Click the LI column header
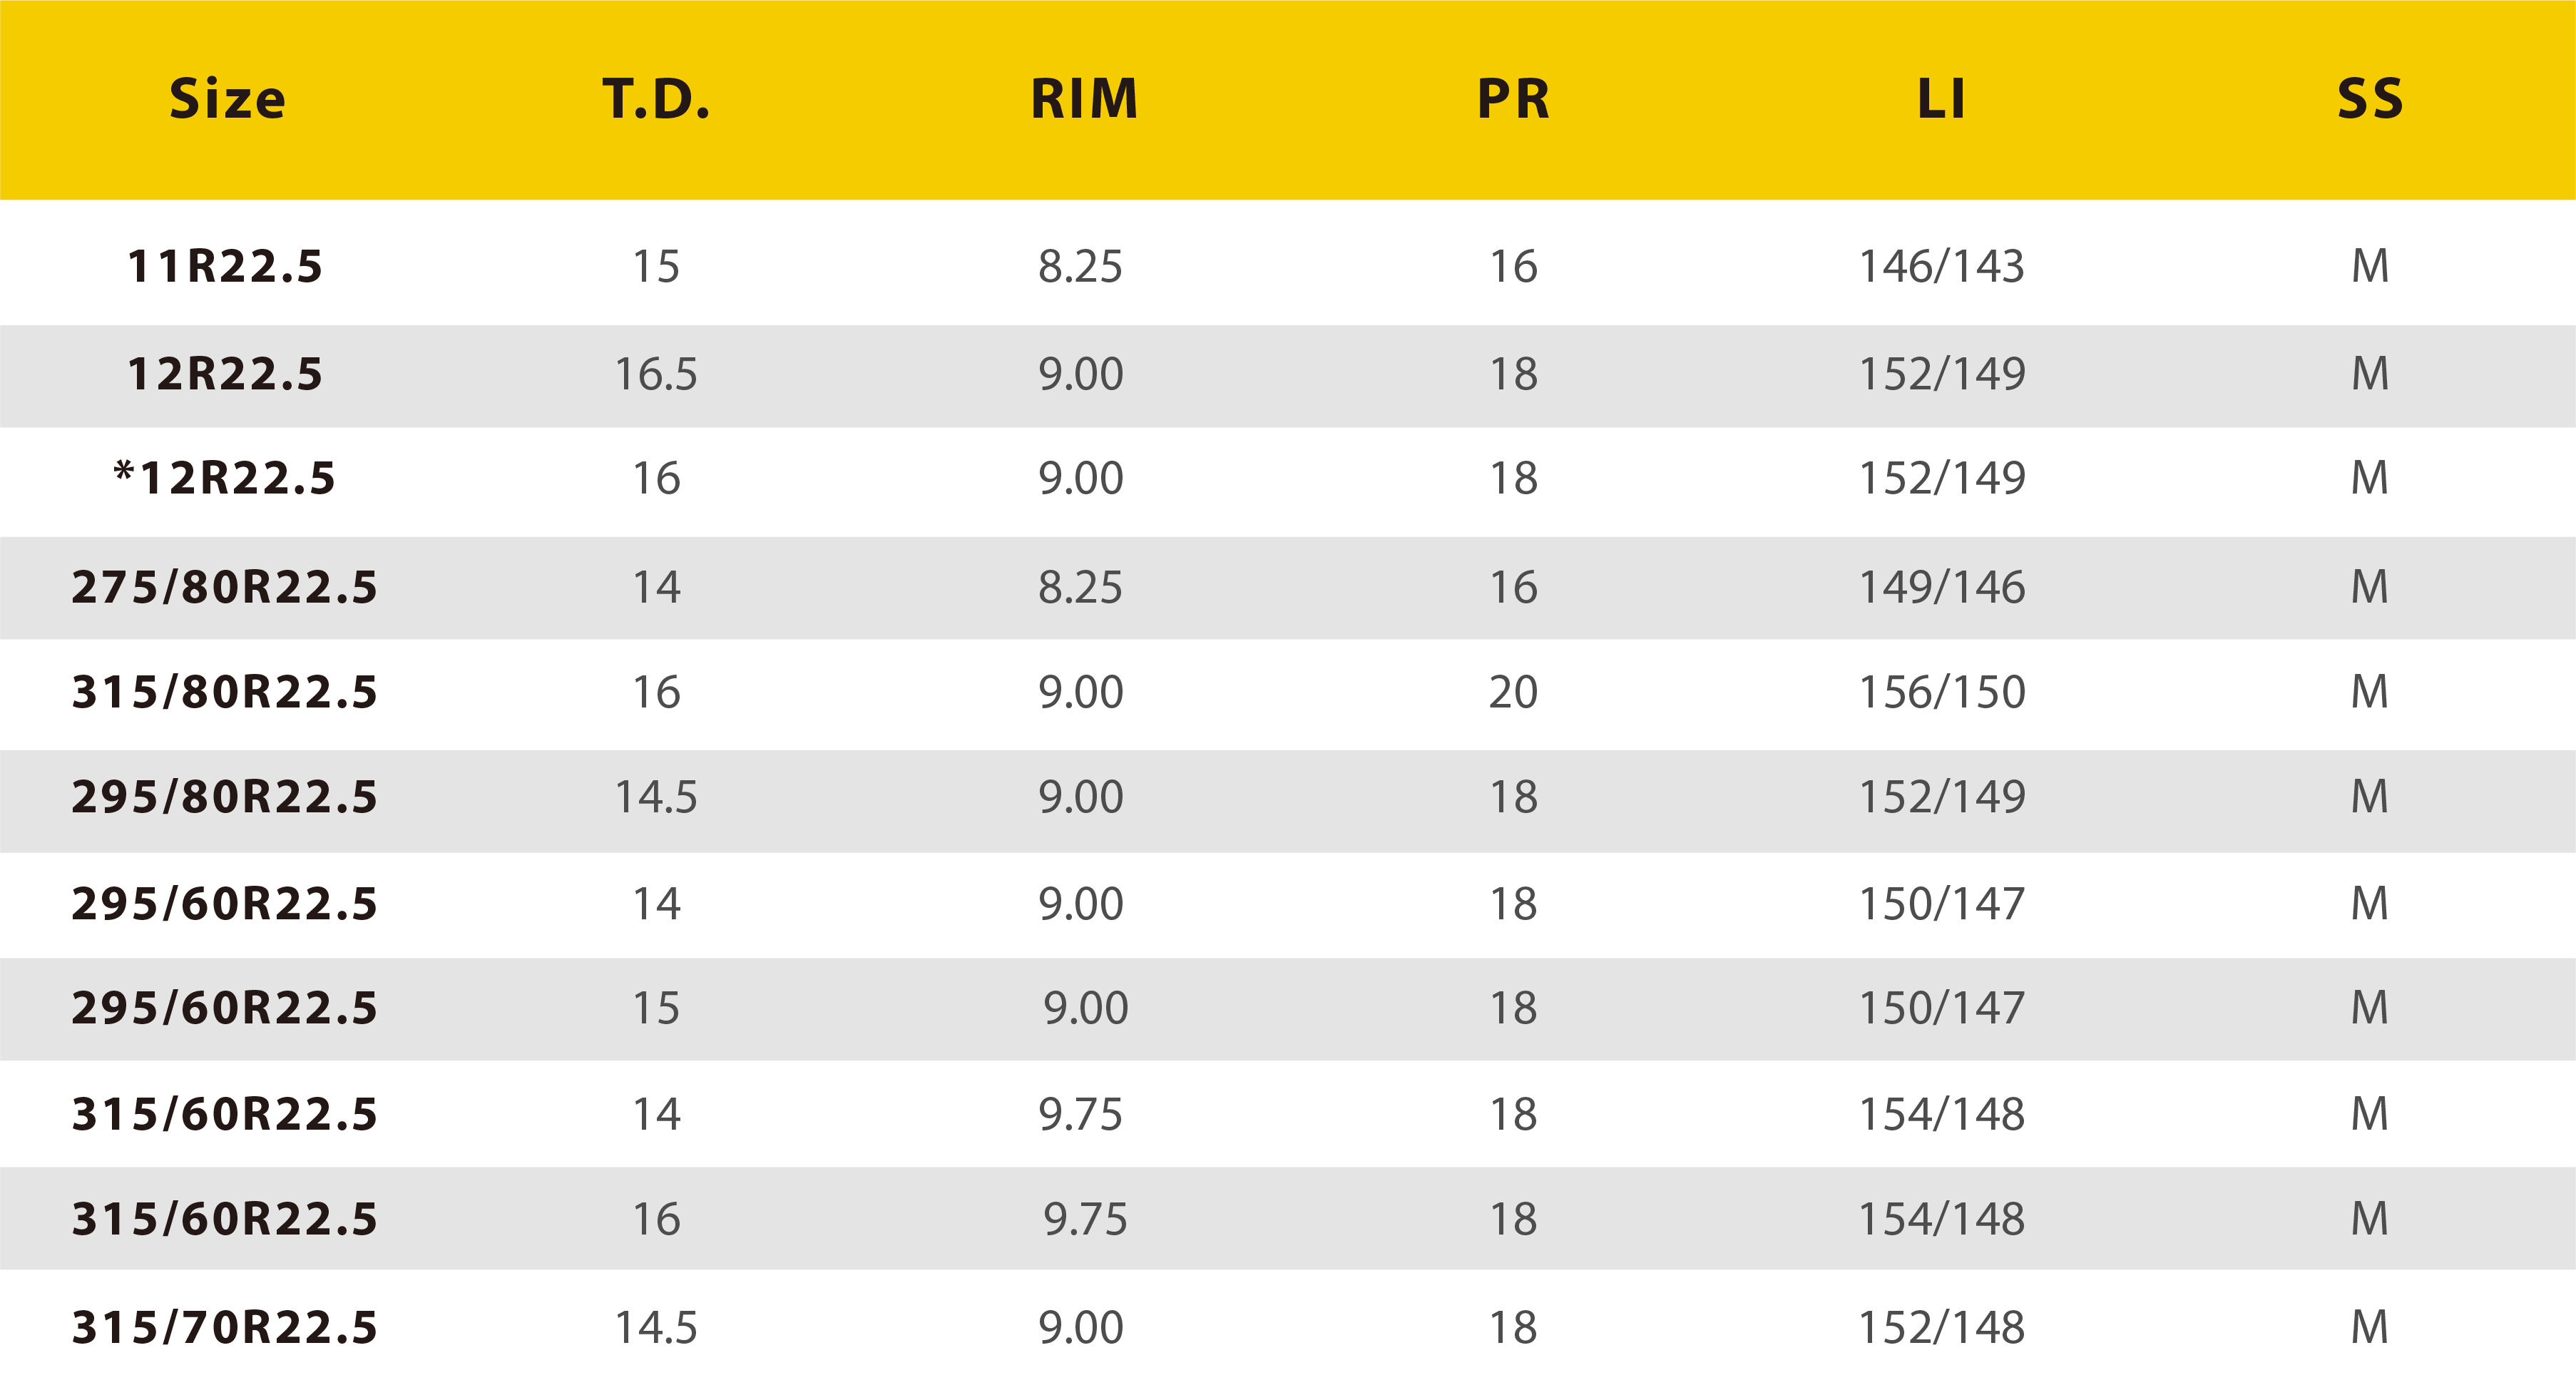This screenshot has width=2576, height=1395. click(x=1941, y=99)
